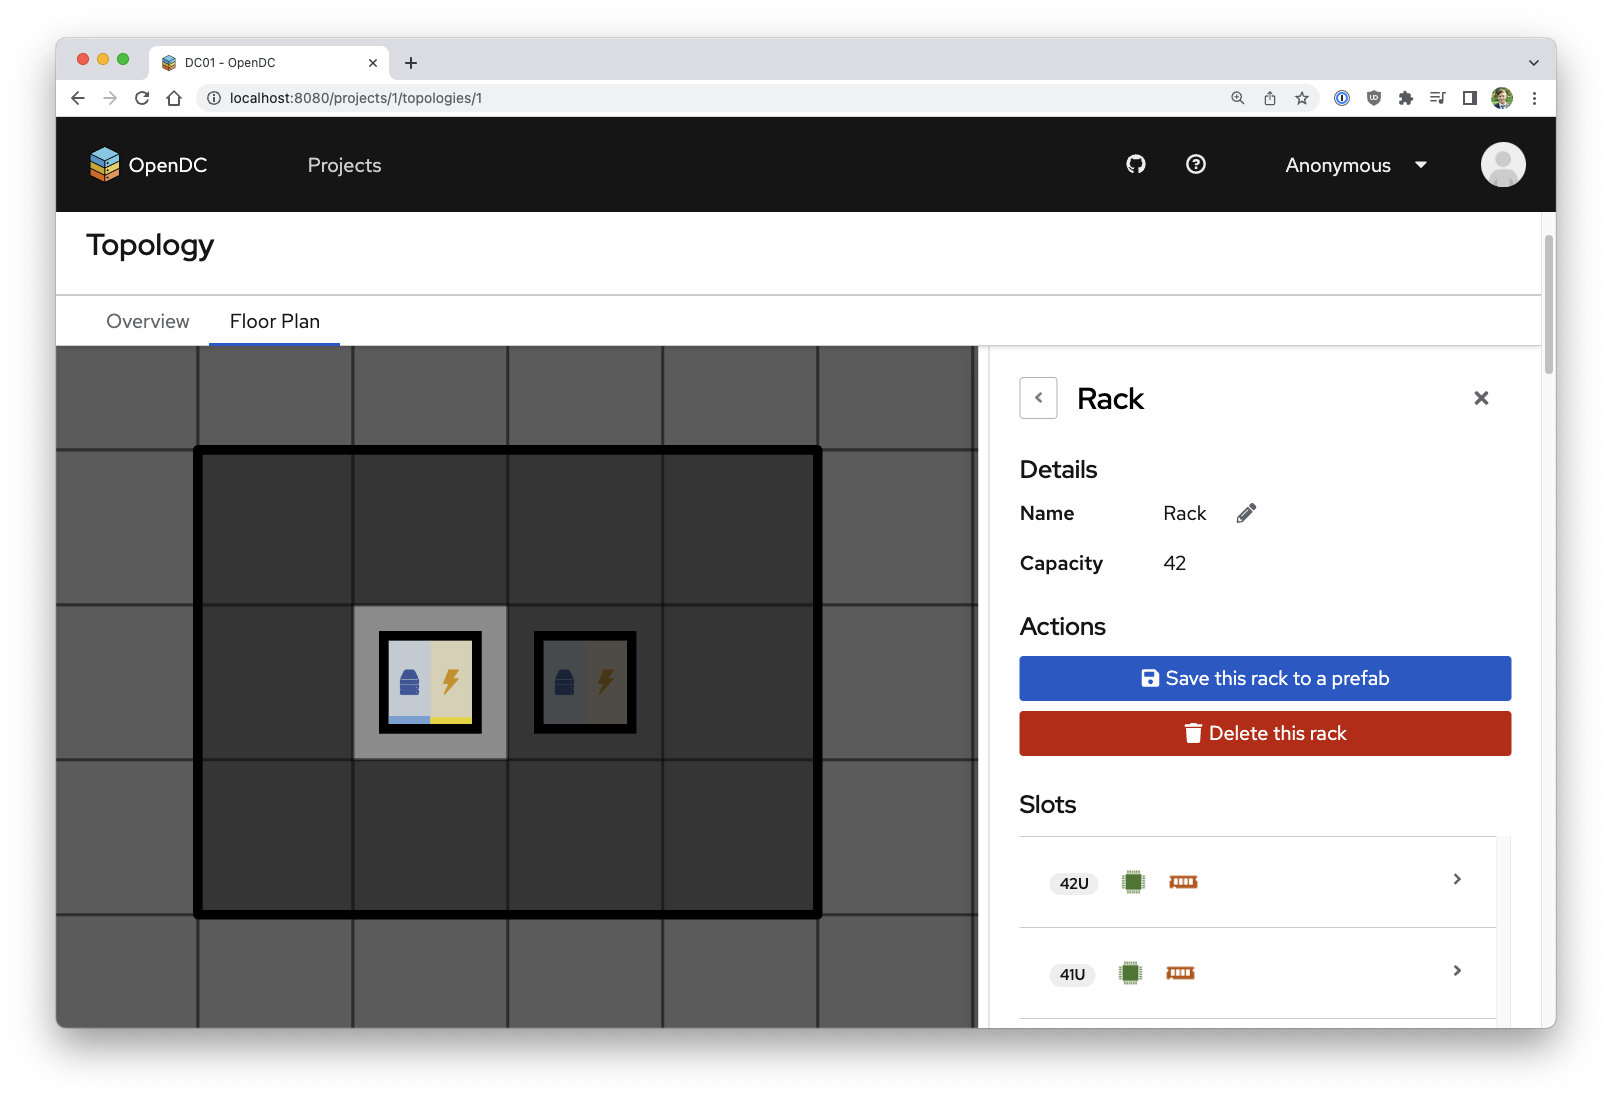Open the GitHub repository icon
This screenshot has width=1612, height=1102.
click(x=1135, y=164)
